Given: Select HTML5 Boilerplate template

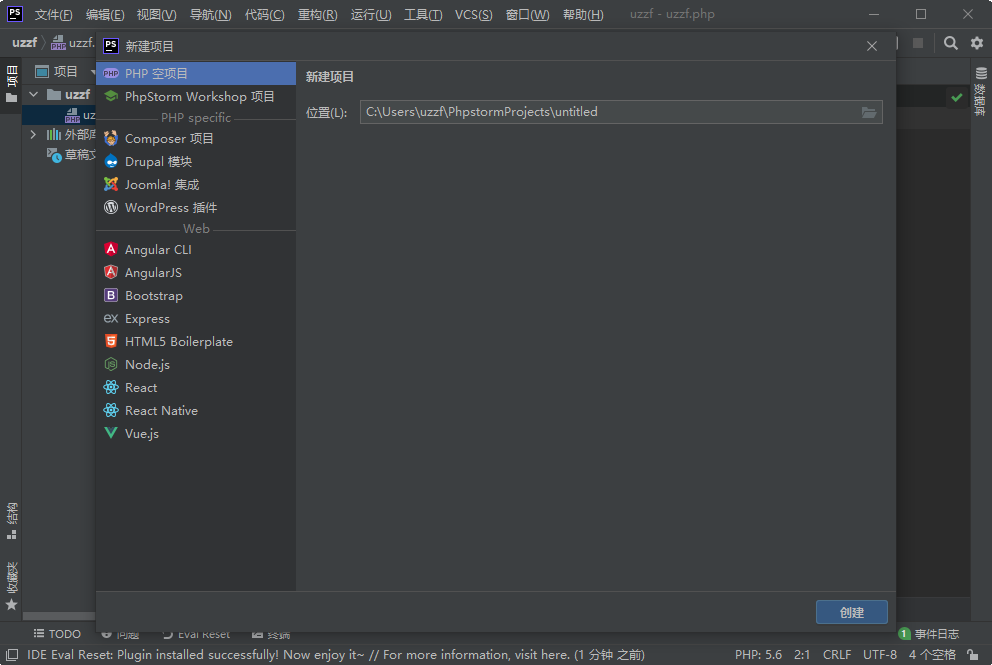Looking at the screenshot, I should point(195,342).
